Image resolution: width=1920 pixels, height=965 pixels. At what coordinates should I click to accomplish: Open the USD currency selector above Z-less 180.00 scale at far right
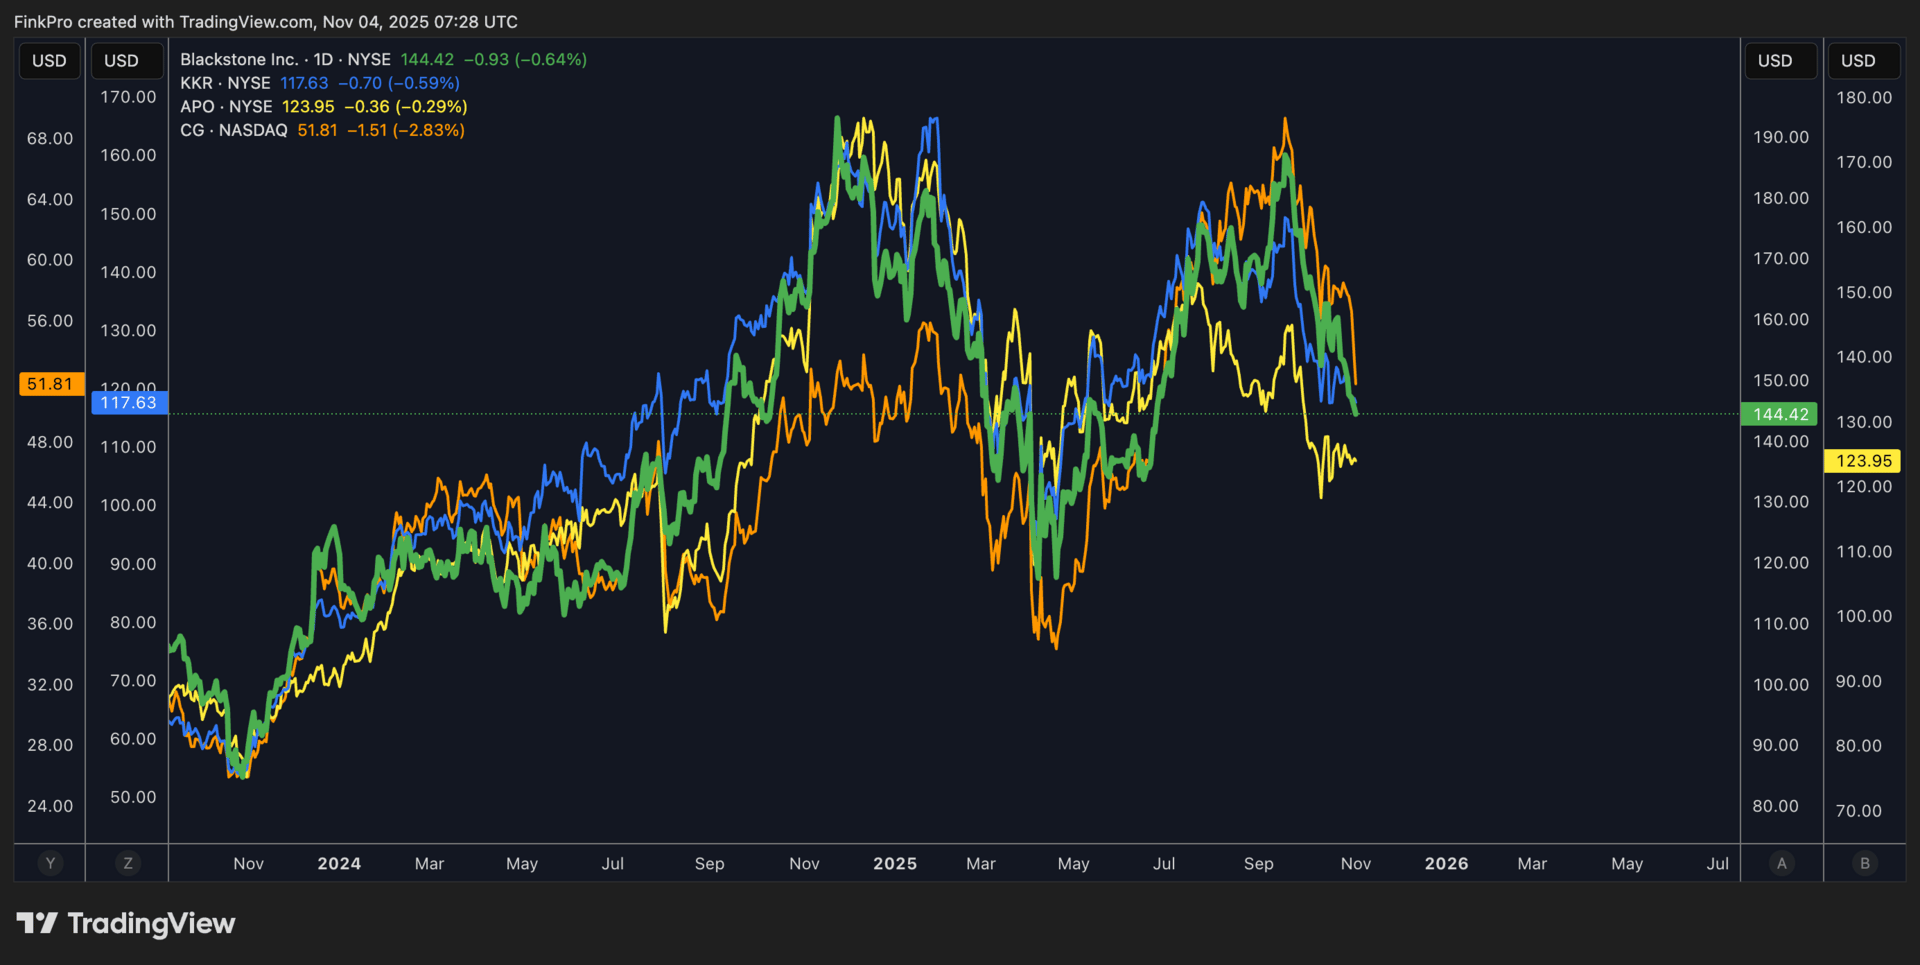1864,61
